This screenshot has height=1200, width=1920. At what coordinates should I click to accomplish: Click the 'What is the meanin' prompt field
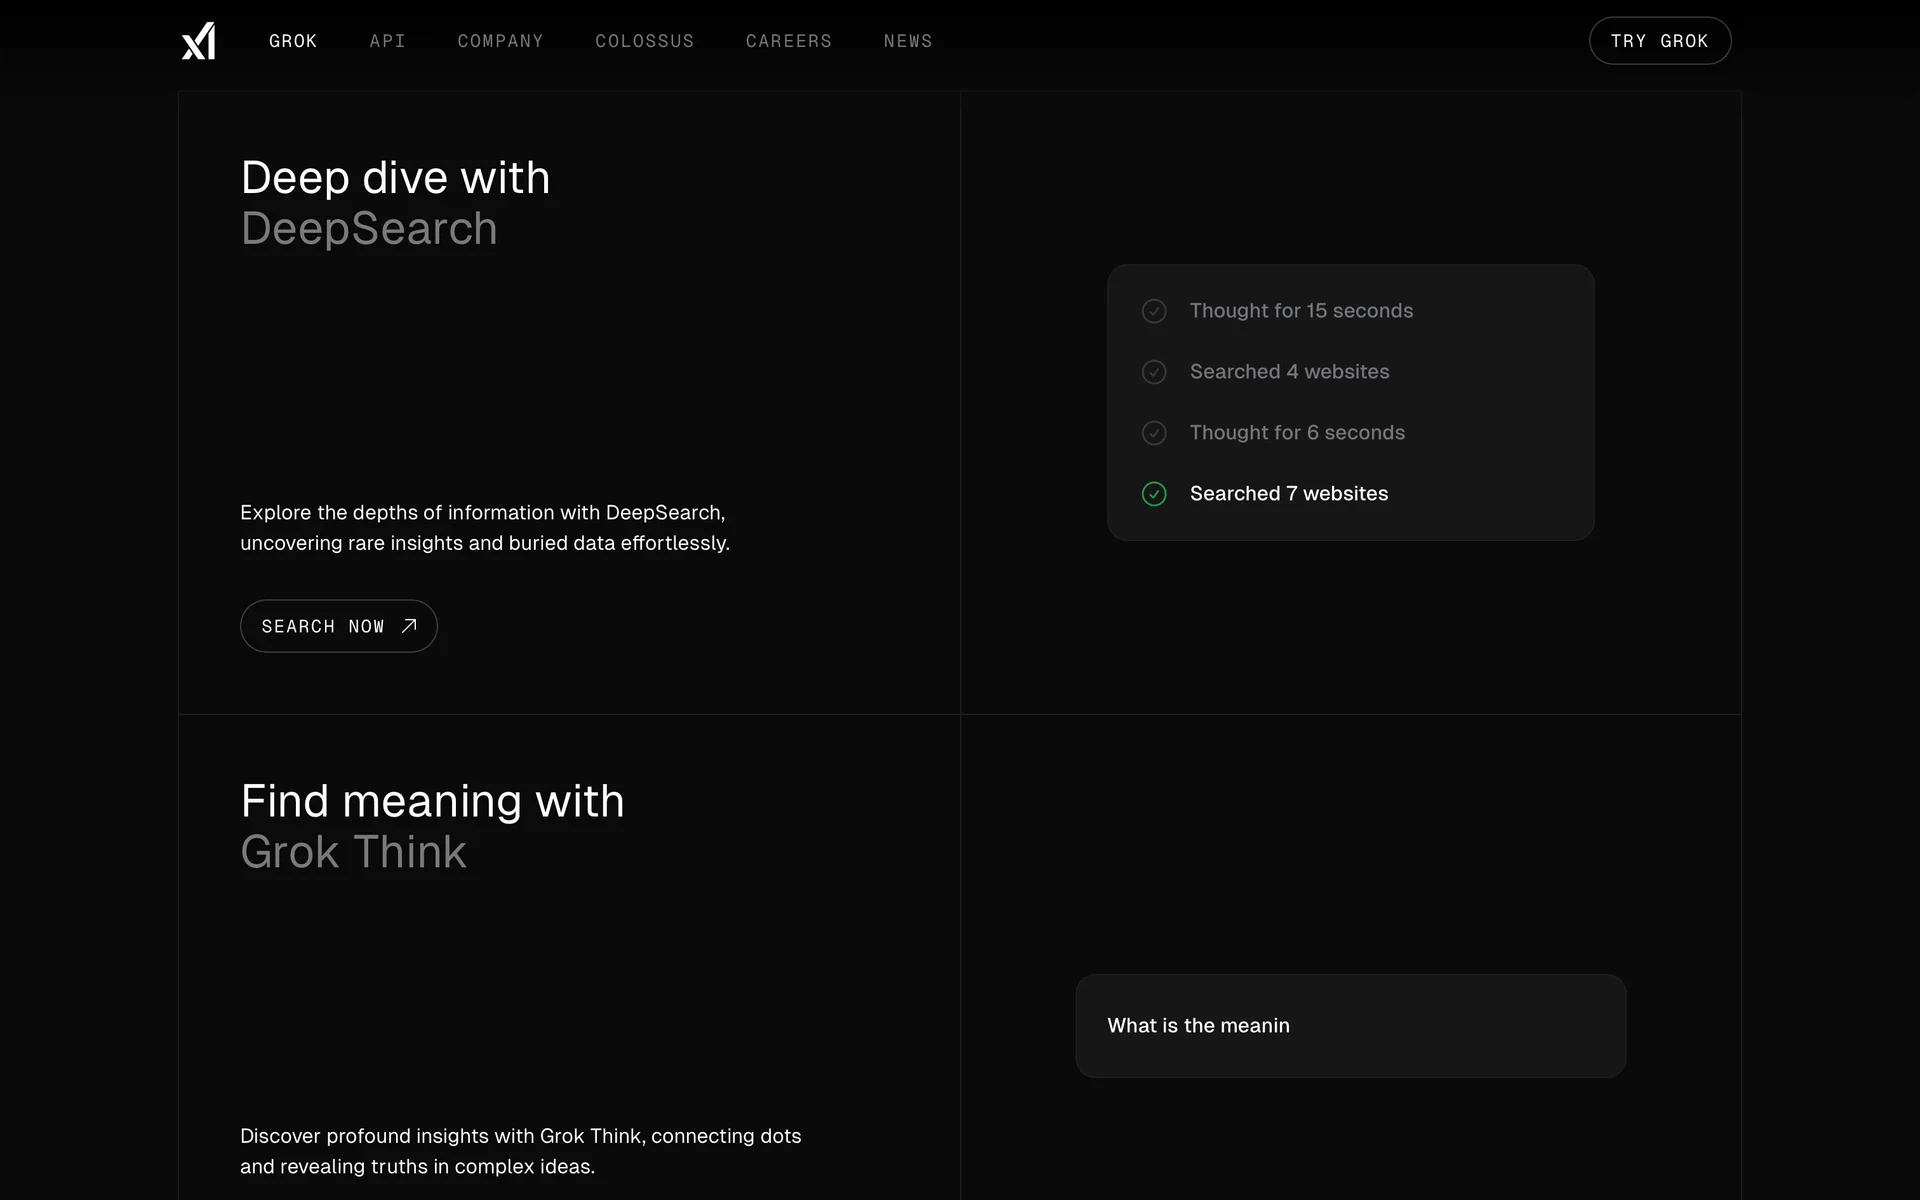click(x=1350, y=1026)
